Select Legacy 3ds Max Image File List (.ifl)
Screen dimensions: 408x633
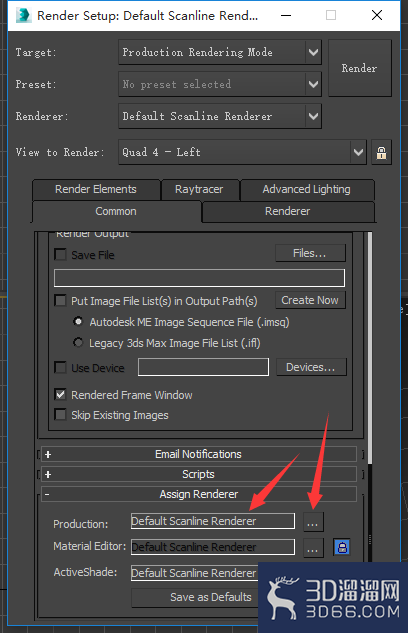[78, 343]
